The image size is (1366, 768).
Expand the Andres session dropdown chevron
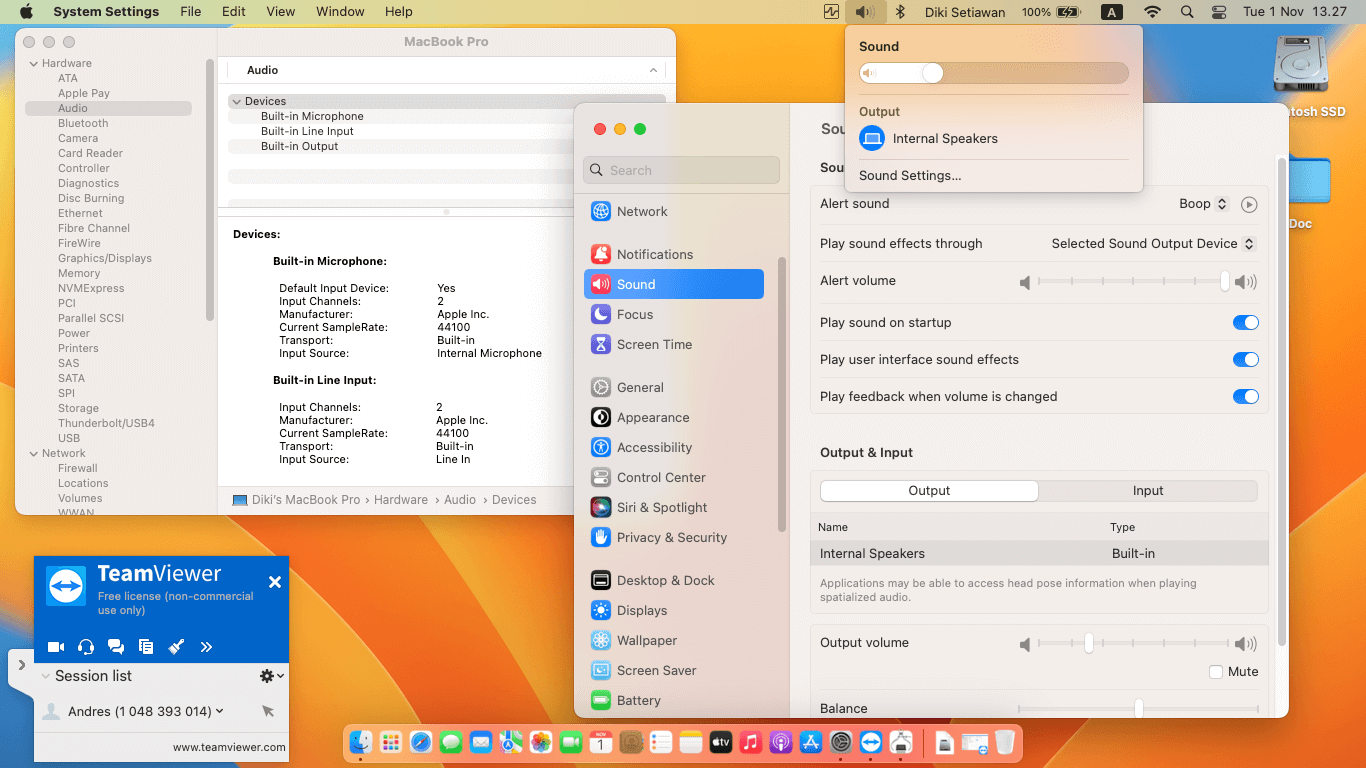219,711
